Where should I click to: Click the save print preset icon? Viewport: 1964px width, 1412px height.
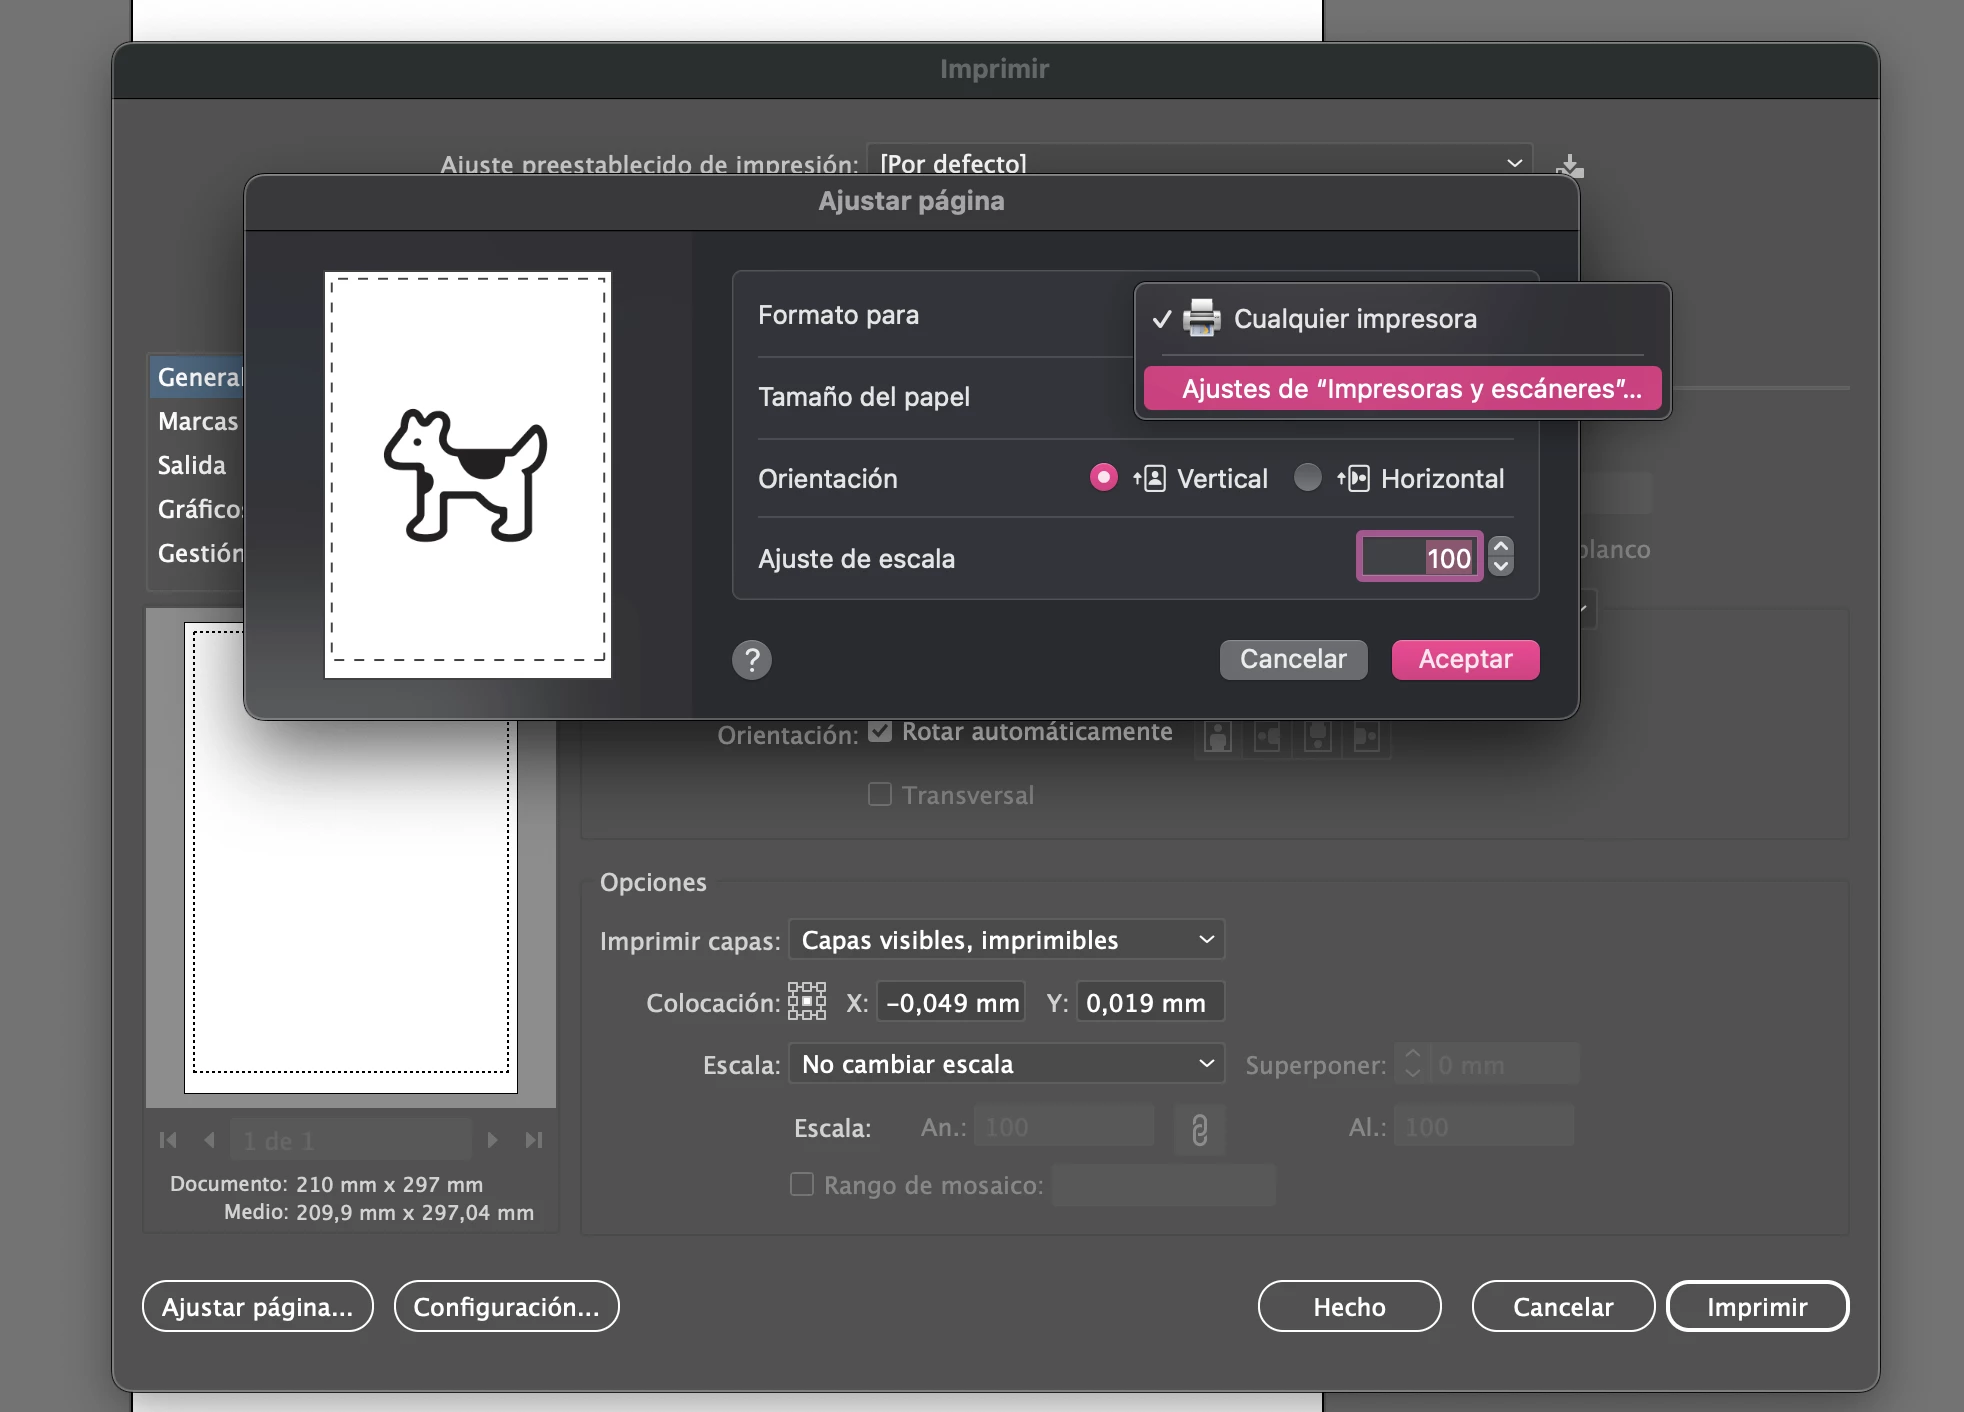[1570, 165]
